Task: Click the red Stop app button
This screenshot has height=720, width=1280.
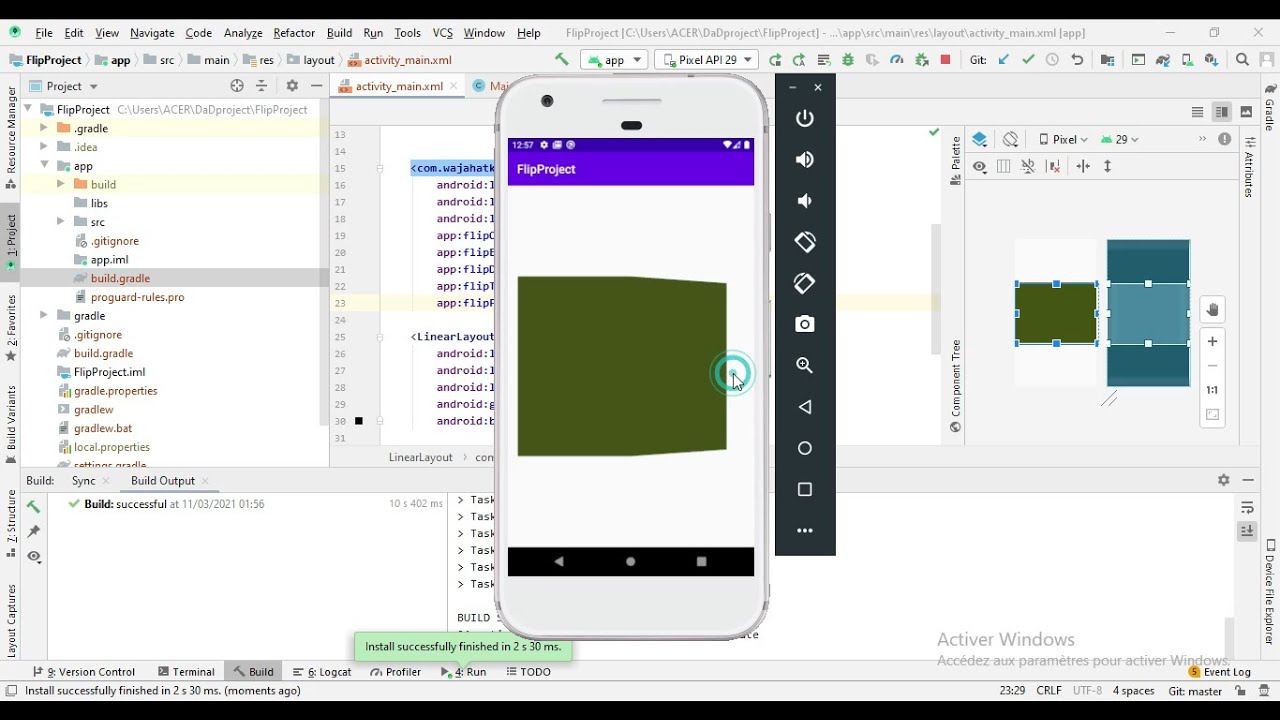Action: [x=946, y=60]
